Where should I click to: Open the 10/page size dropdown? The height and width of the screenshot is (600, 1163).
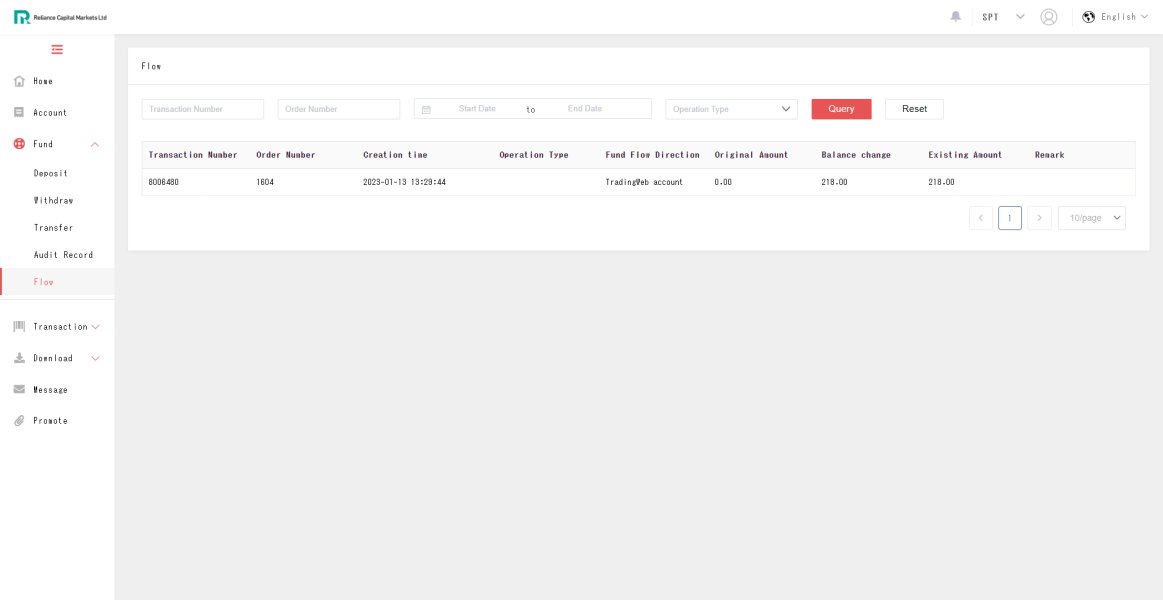coord(1092,218)
